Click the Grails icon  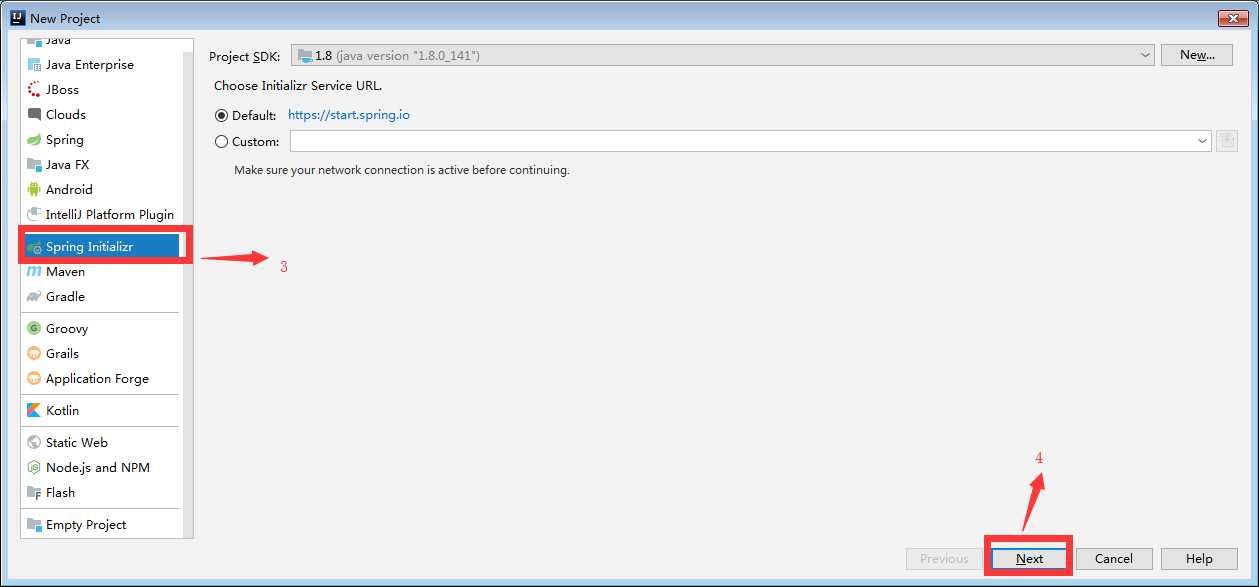point(34,354)
